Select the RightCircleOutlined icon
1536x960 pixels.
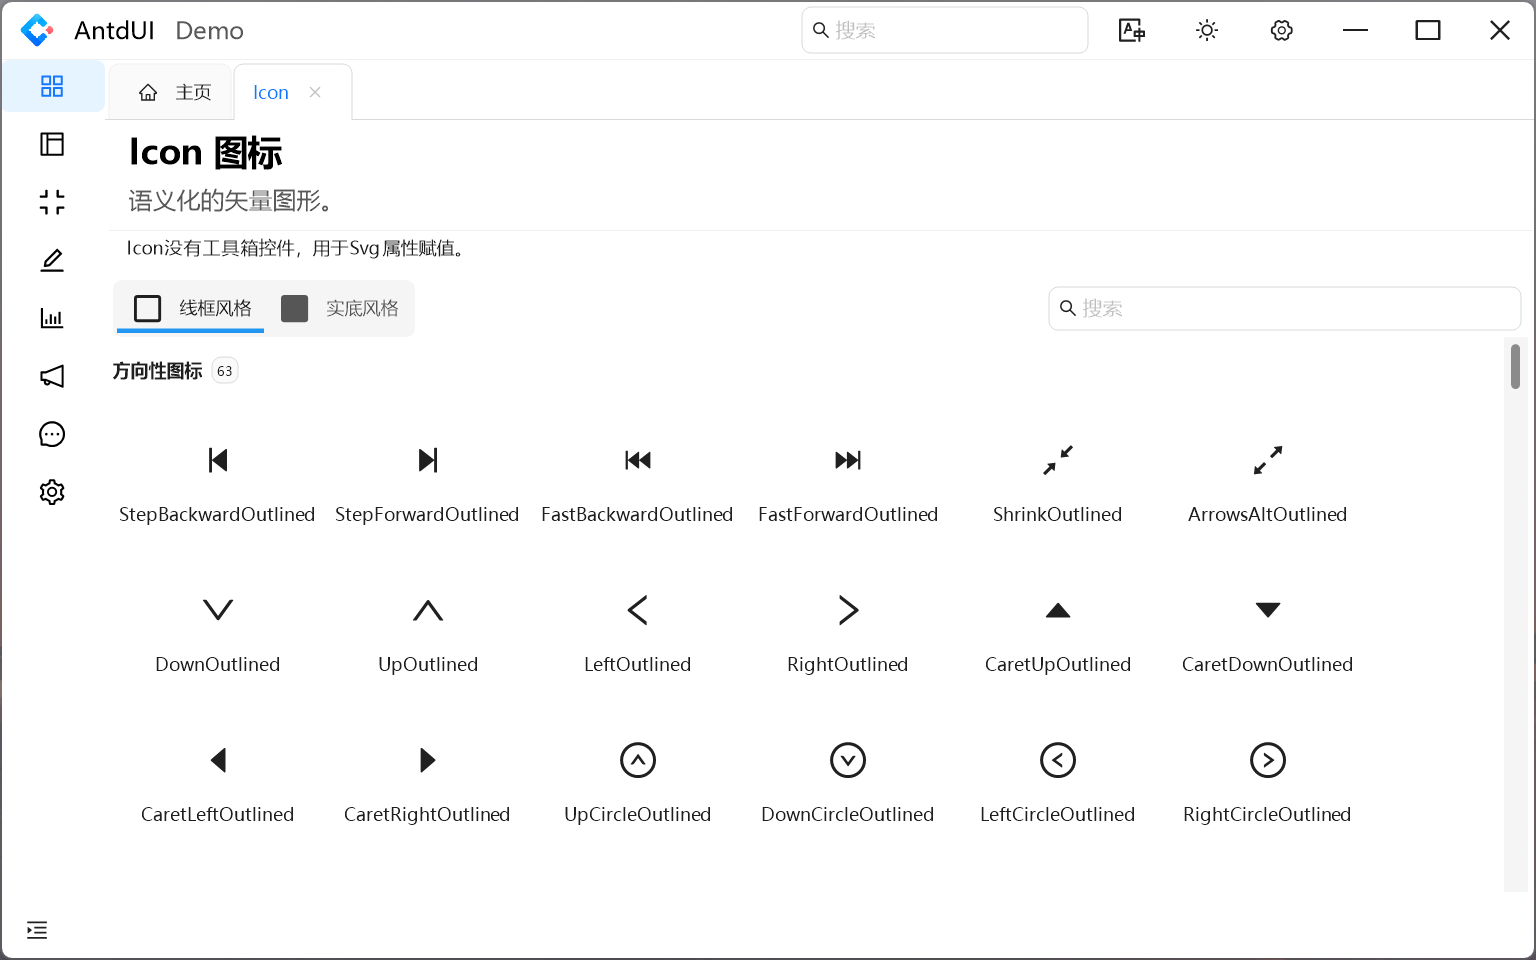pyautogui.click(x=1267, y=760)
